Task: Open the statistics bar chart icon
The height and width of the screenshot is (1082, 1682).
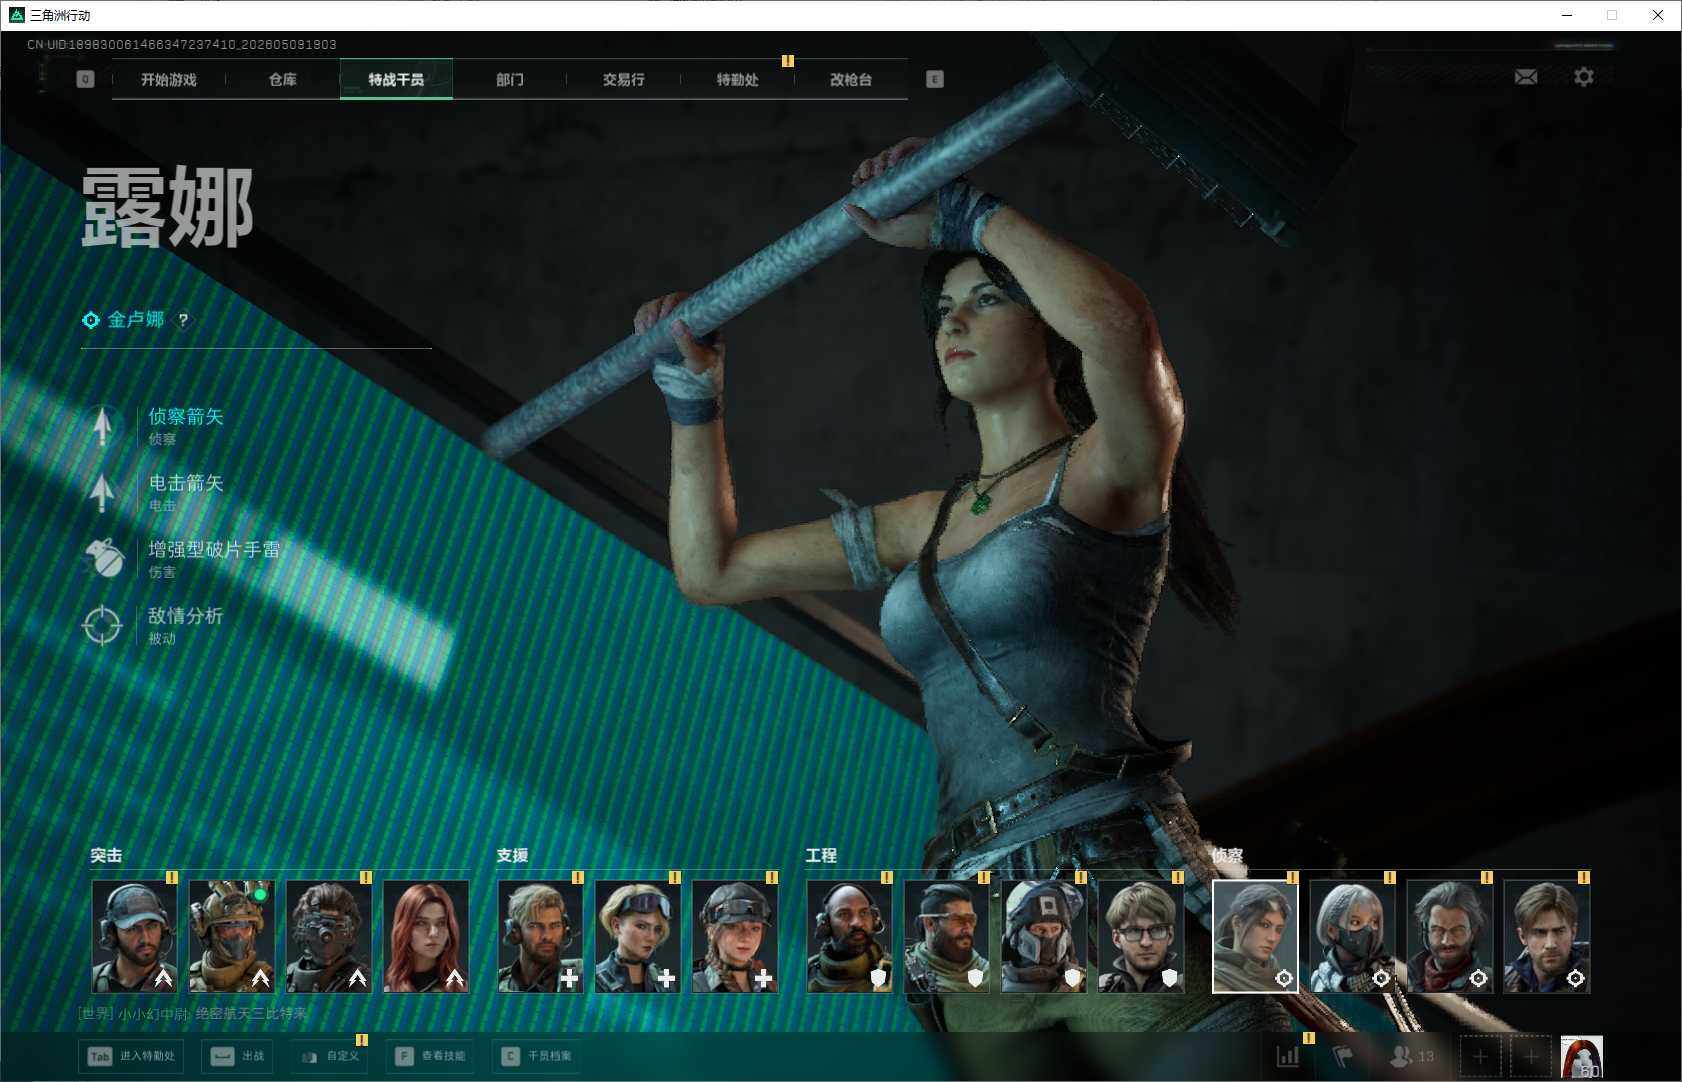Action: pos(1288,1056)
